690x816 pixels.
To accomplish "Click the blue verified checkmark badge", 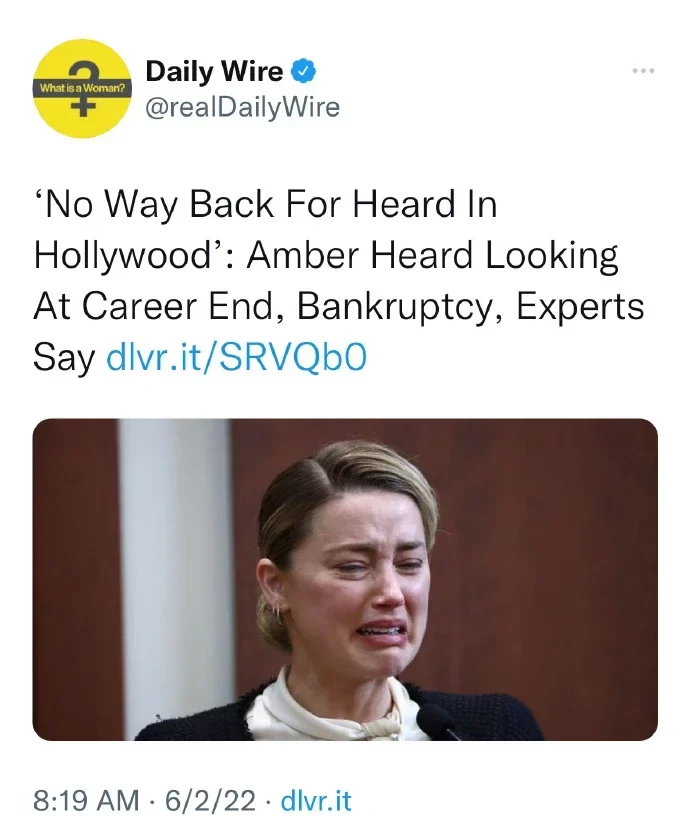I will [303, 71].
